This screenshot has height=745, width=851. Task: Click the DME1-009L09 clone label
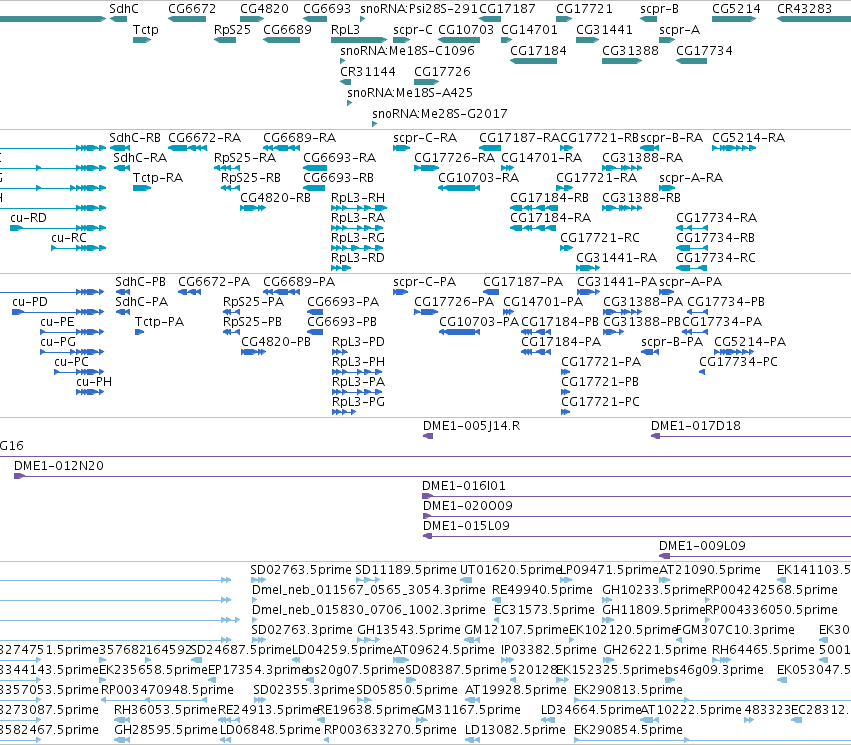coord(702,546)
